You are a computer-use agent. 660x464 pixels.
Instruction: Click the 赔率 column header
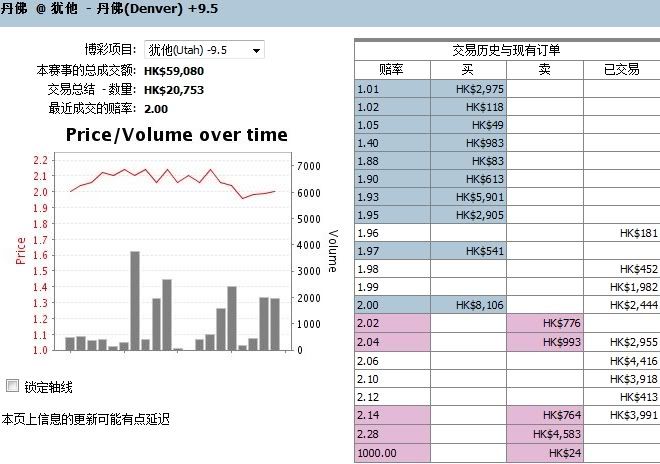point(392,69)
